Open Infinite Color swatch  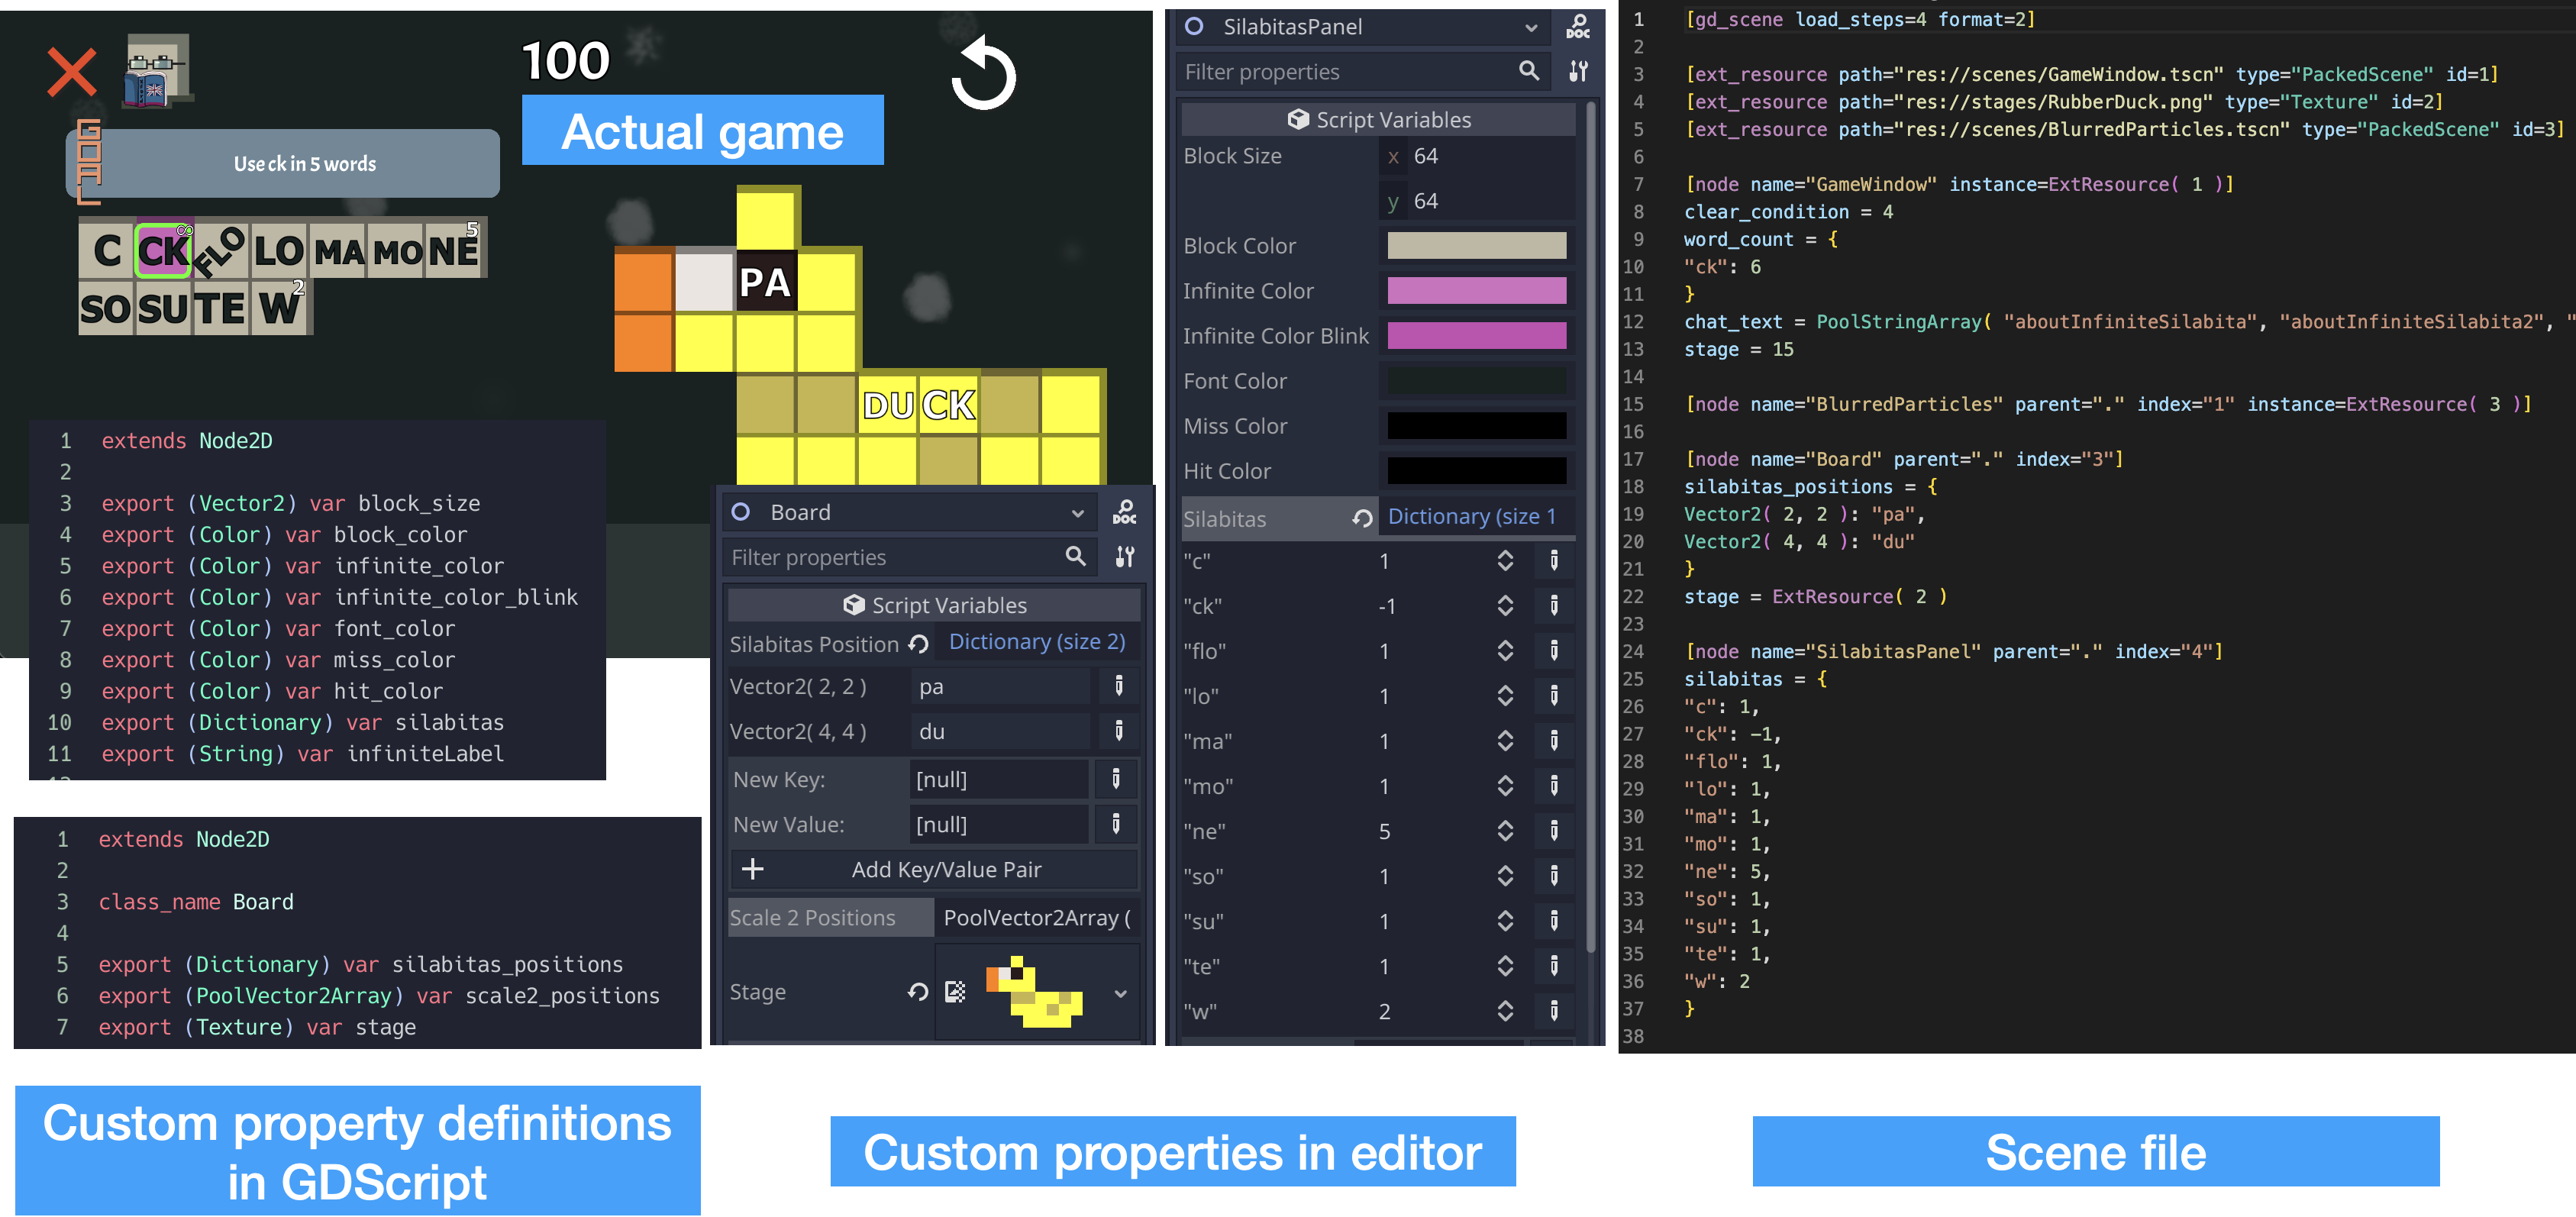pos(1477,290)
